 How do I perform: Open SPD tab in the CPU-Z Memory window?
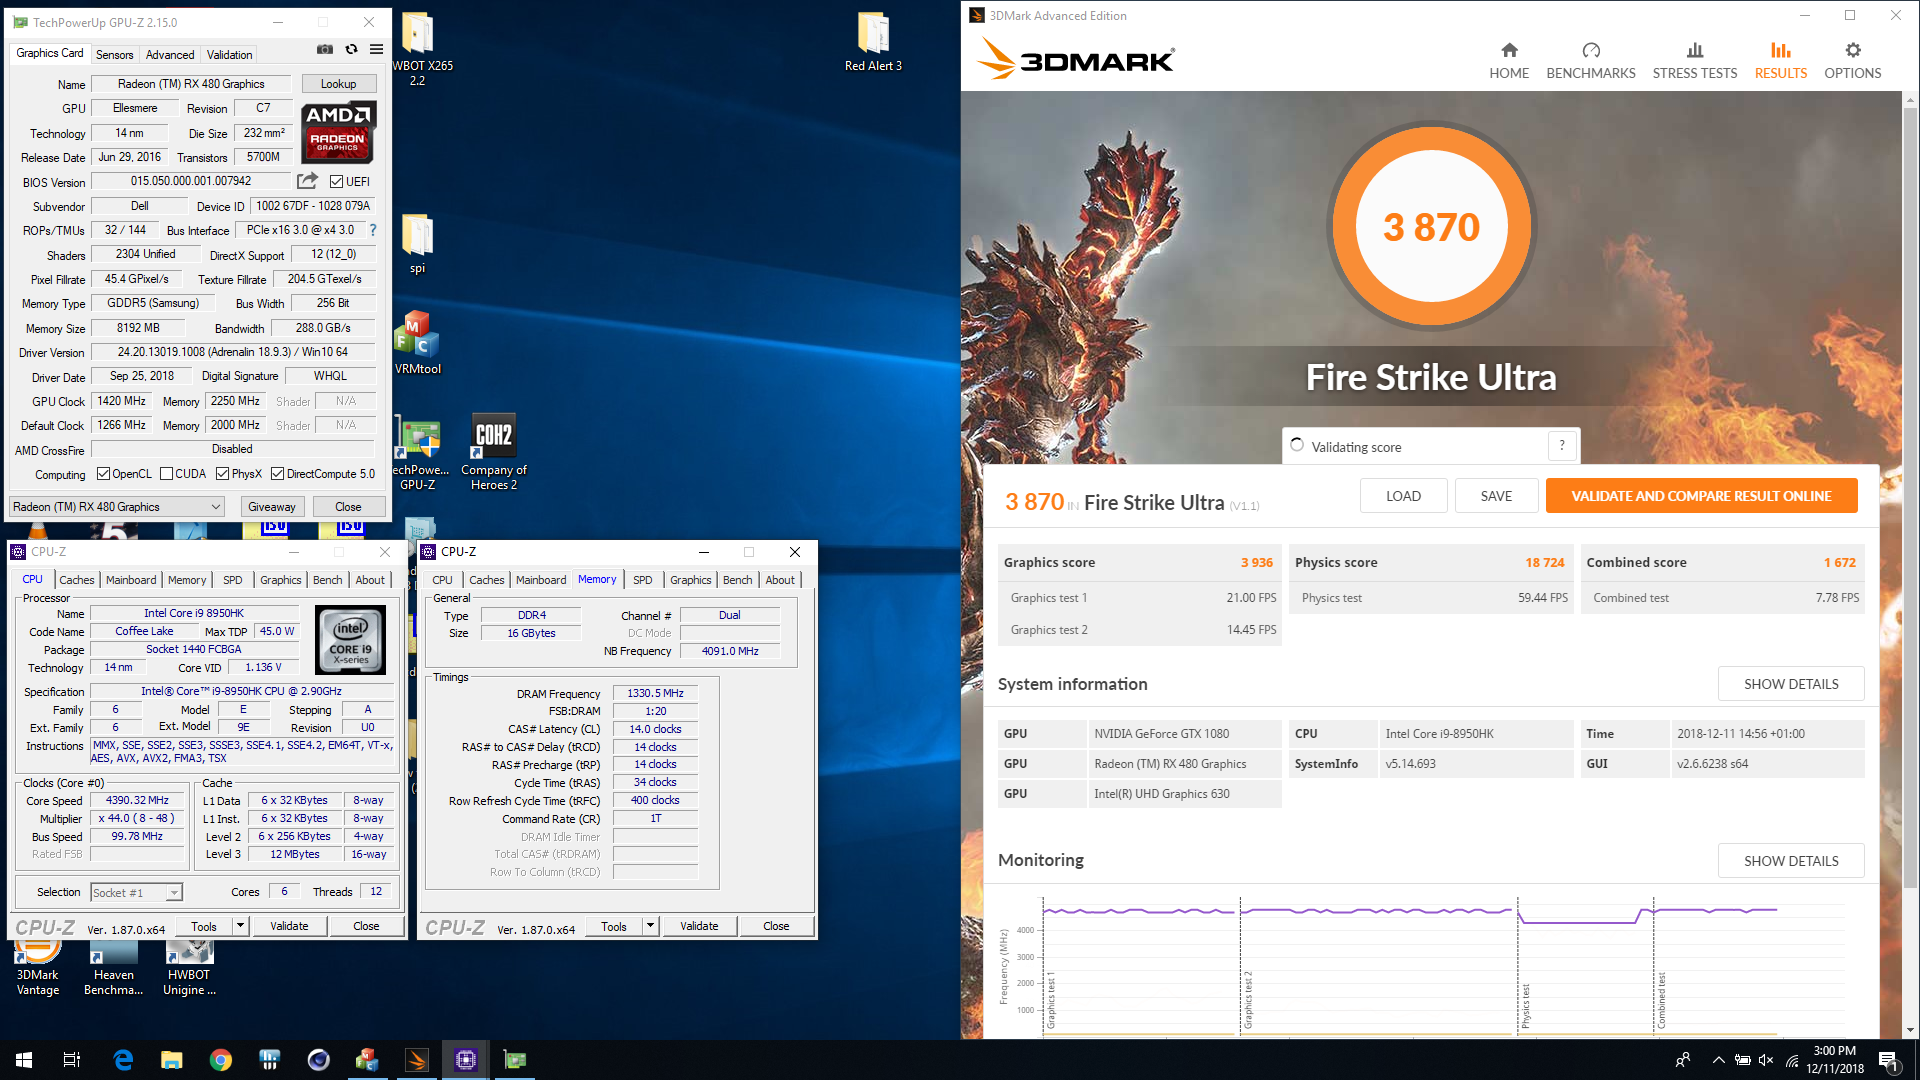[643, 580]
